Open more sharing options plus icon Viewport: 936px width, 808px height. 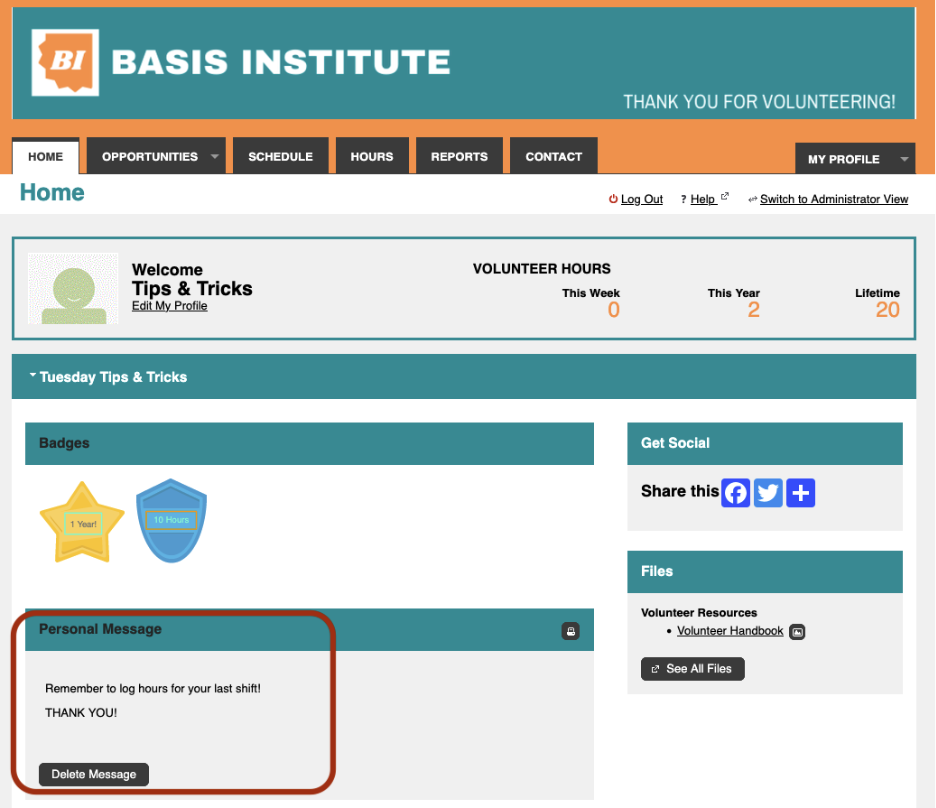pyautogui.click(x=801, y=493)
